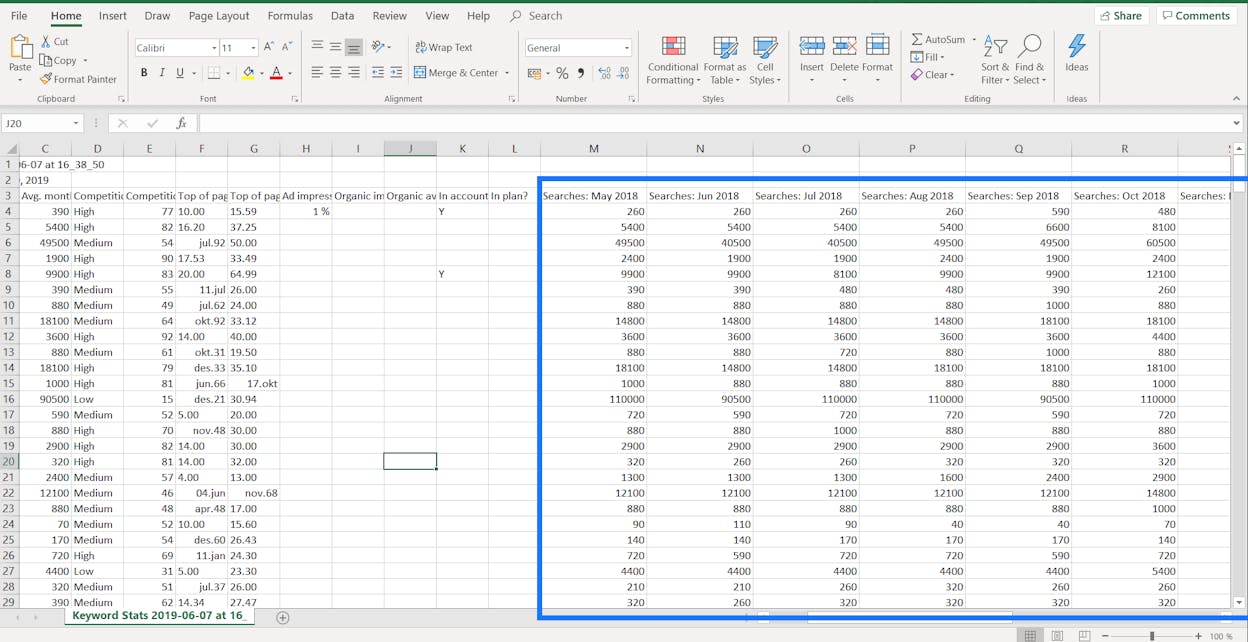Click the Ideas lightning icon
The image size is (1248, 642).
point(1076,48)
